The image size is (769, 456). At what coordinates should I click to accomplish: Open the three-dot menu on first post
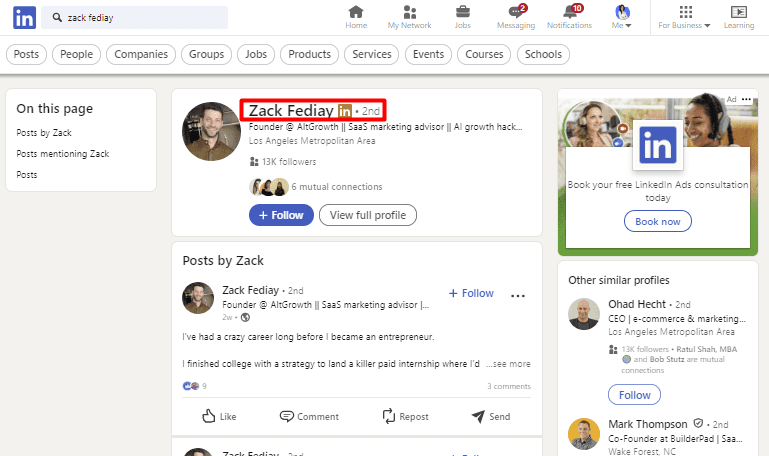point(518,296)
